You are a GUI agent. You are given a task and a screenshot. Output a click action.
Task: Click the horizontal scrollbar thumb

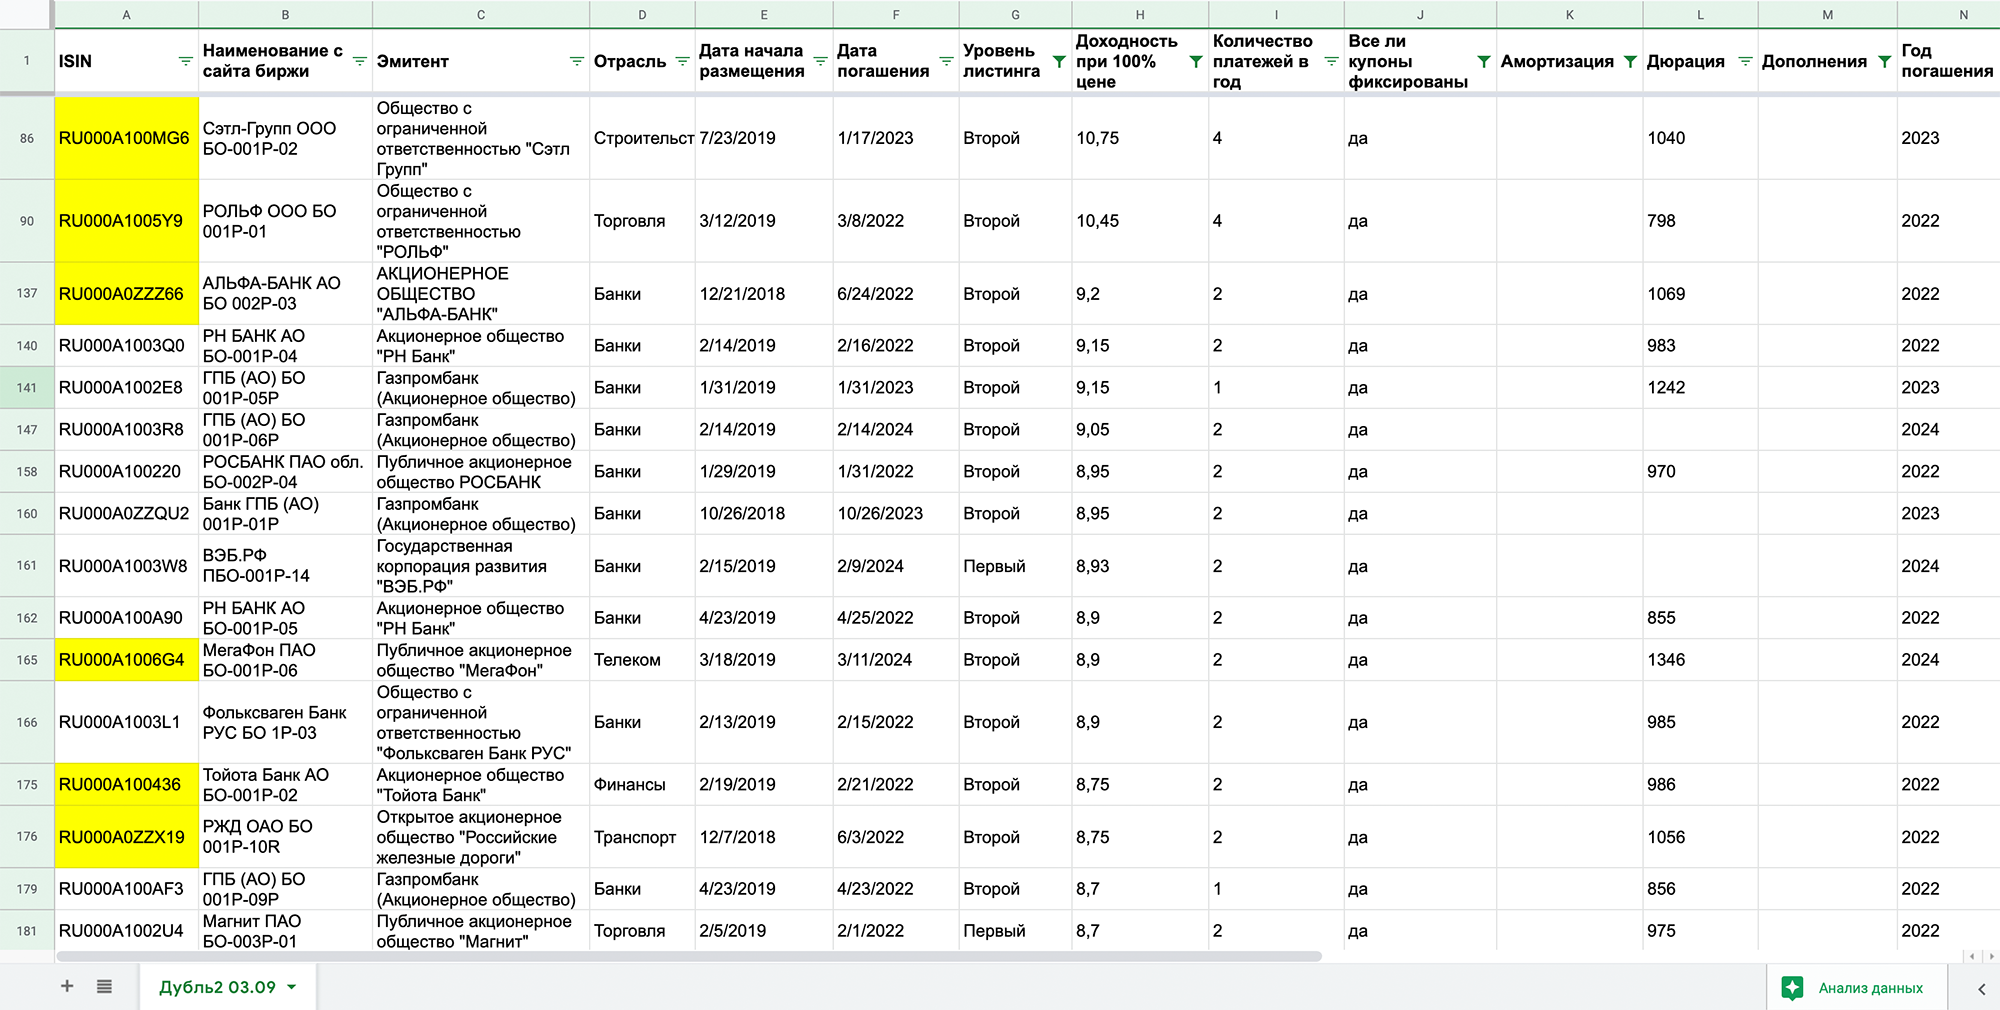click(x=690, y=956)
